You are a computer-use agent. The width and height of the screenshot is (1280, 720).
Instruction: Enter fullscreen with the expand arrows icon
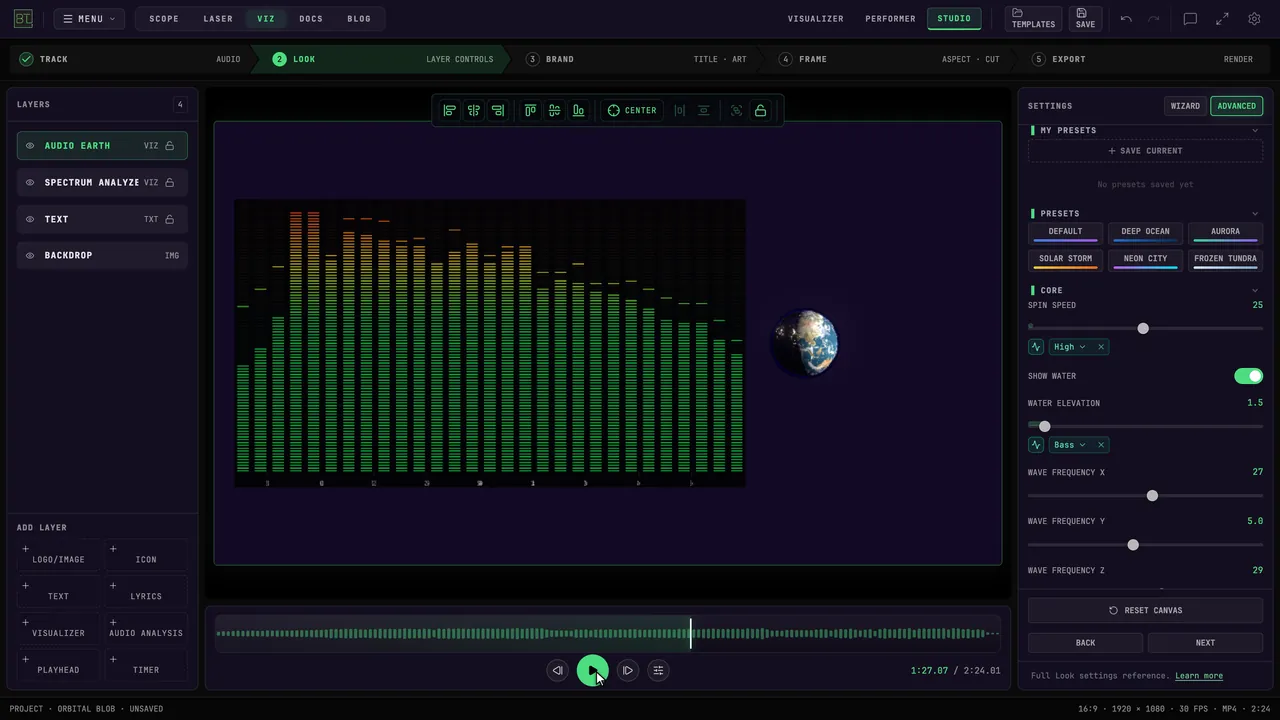(x=1222, y=19)
